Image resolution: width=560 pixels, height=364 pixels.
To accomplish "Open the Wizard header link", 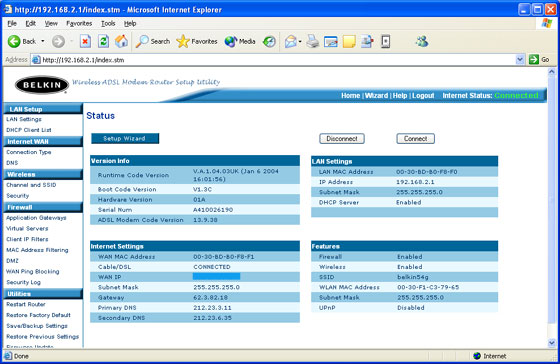I will point(376,95).
